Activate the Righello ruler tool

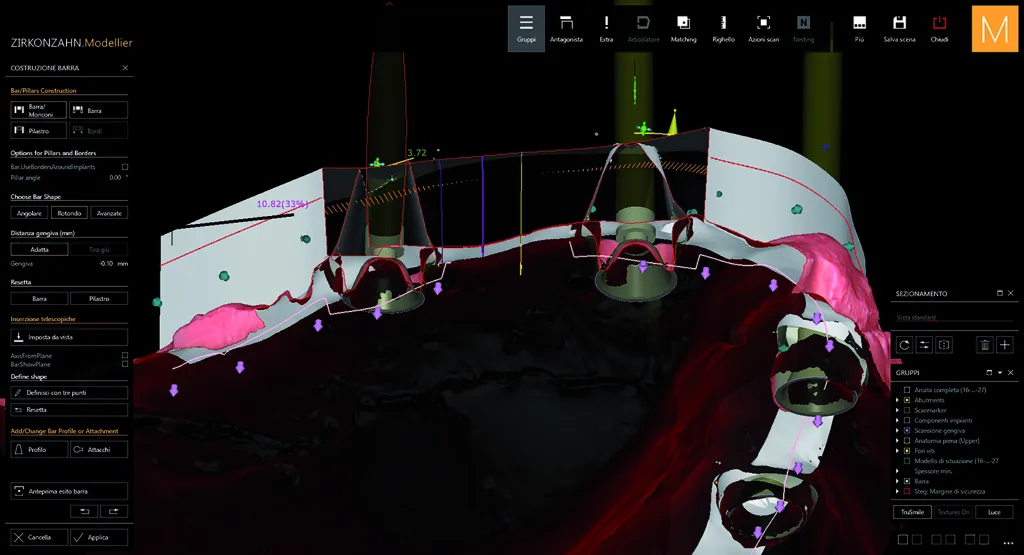(723, 28)
